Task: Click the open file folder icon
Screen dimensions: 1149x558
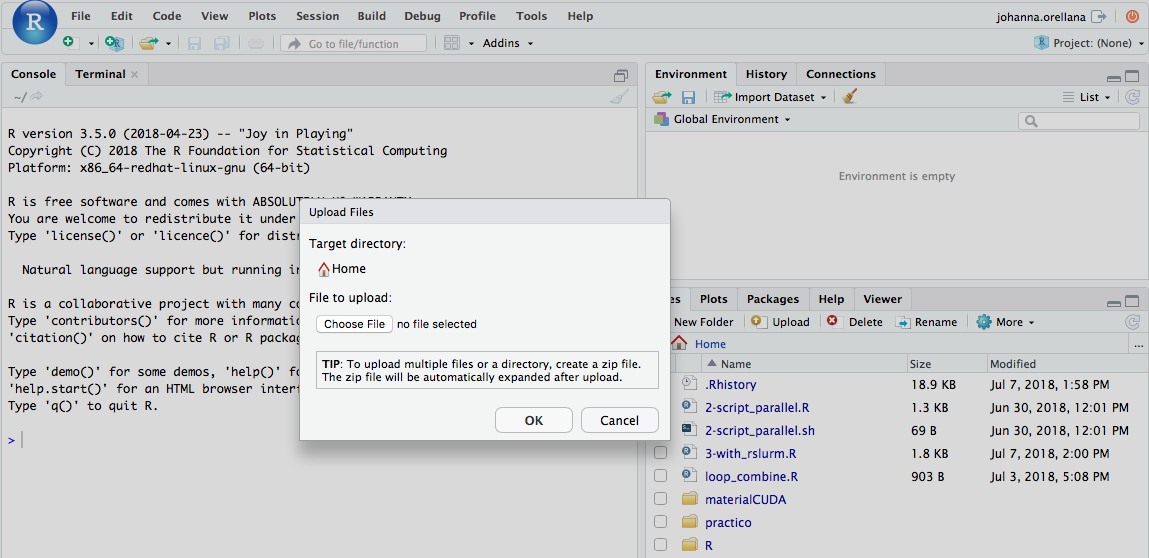Action: pos(149,43)
